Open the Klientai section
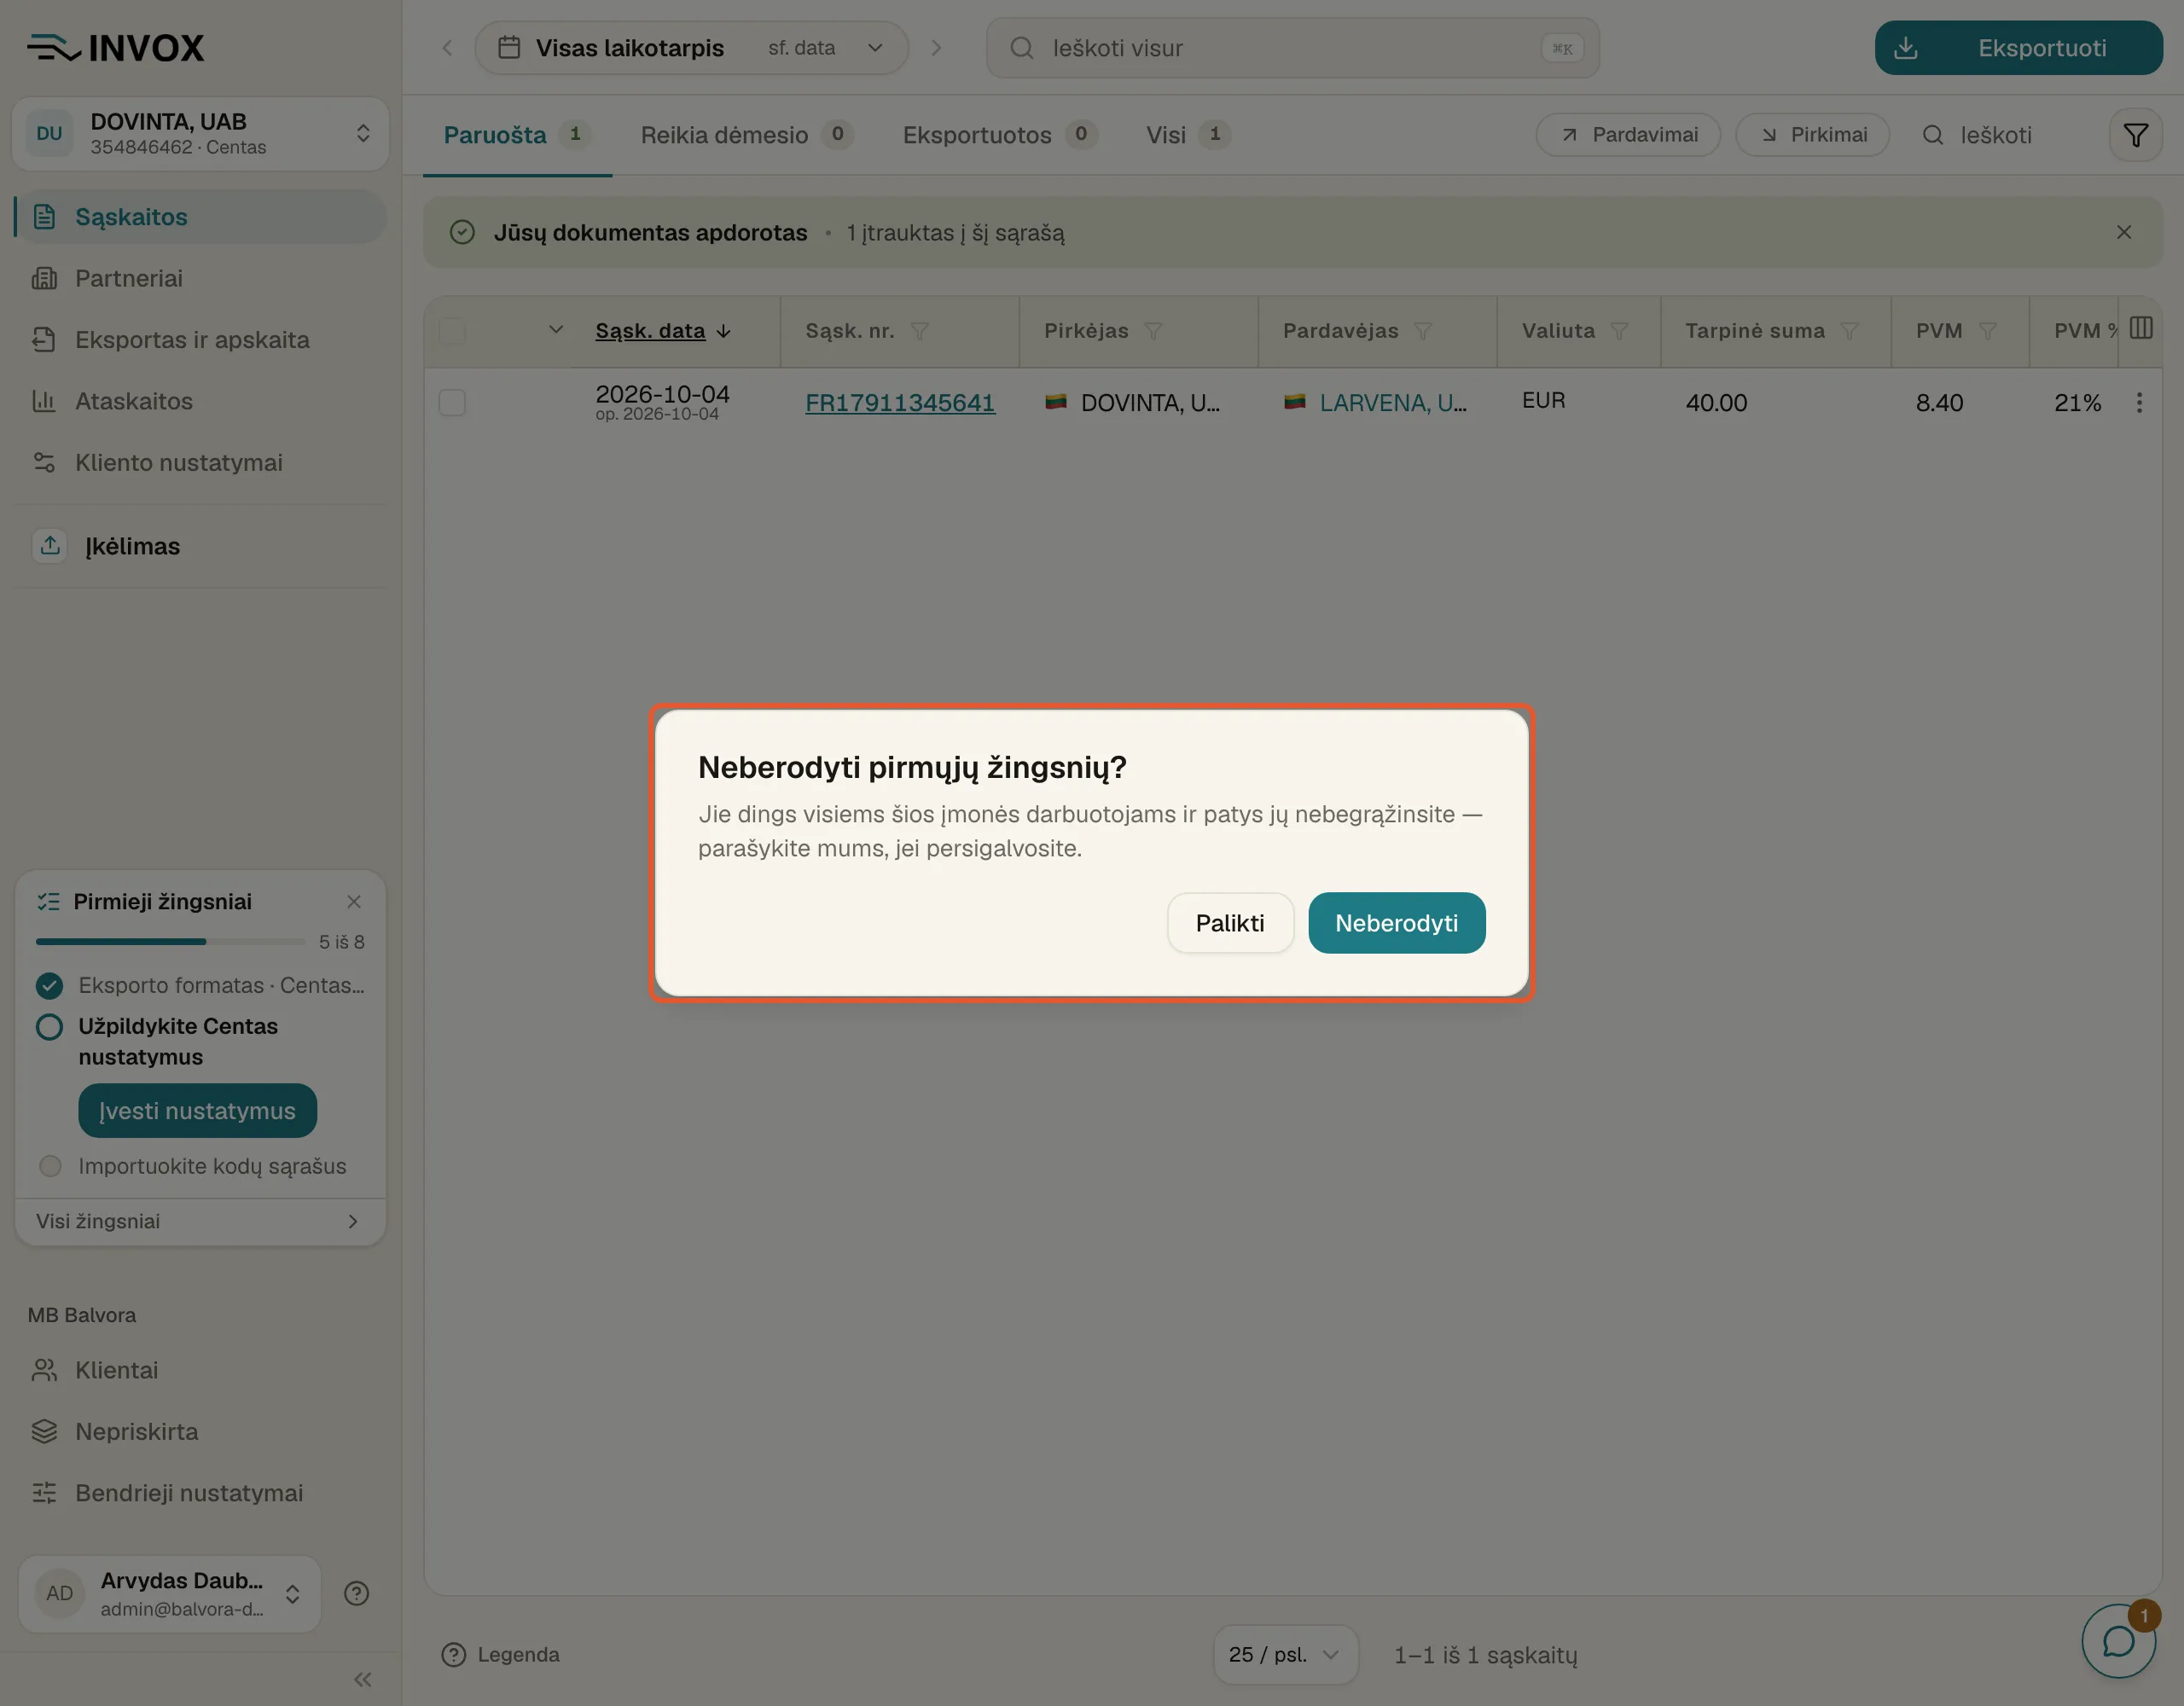Screen dimensions: 2184x1706 [x=200, y=1370]
